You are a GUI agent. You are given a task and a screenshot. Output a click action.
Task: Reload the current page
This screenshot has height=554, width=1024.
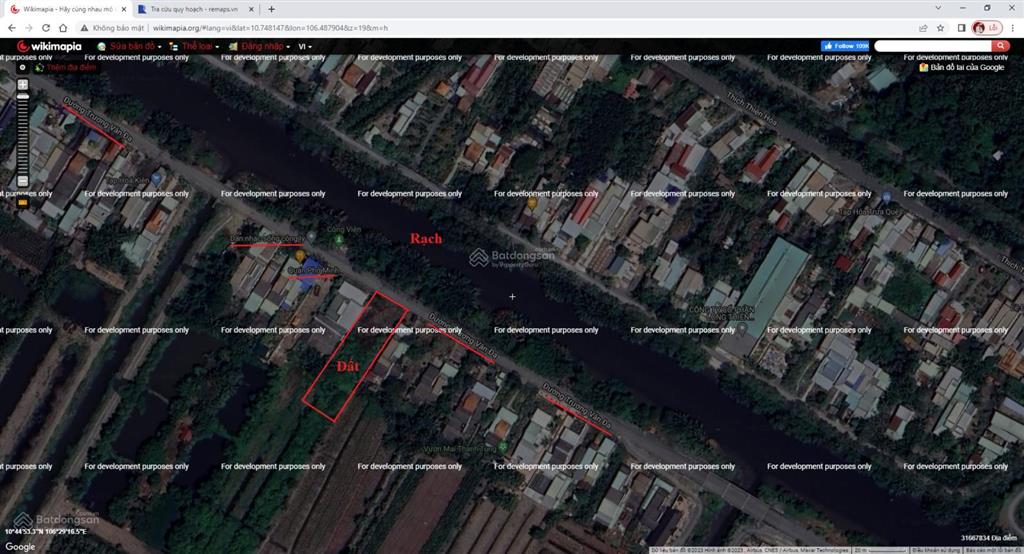[x=46, y=28]
